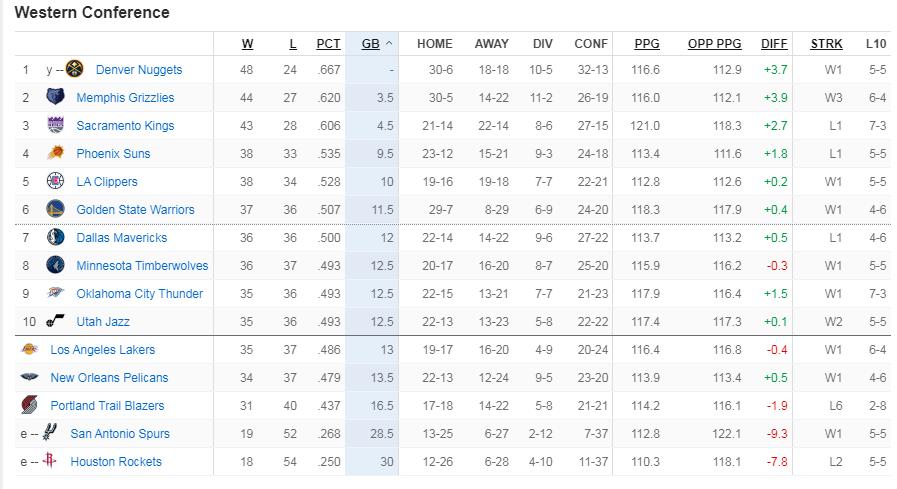
Task: Go to Oklahoma City Thunder team page
Action: (139, 294)
